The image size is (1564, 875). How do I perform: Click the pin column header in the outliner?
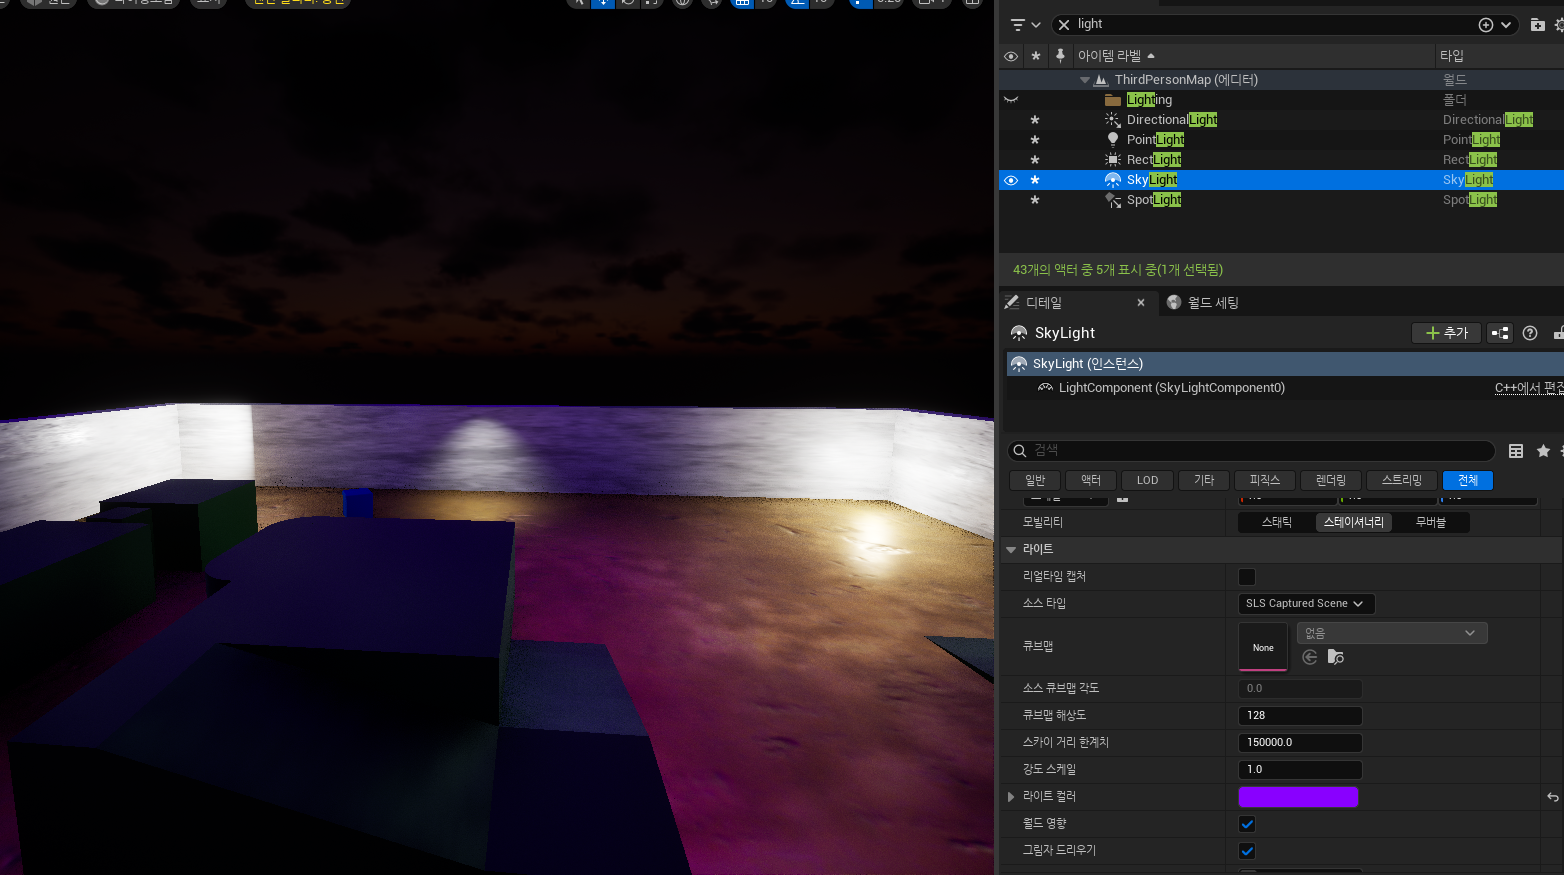click(x=1060, y=56)
